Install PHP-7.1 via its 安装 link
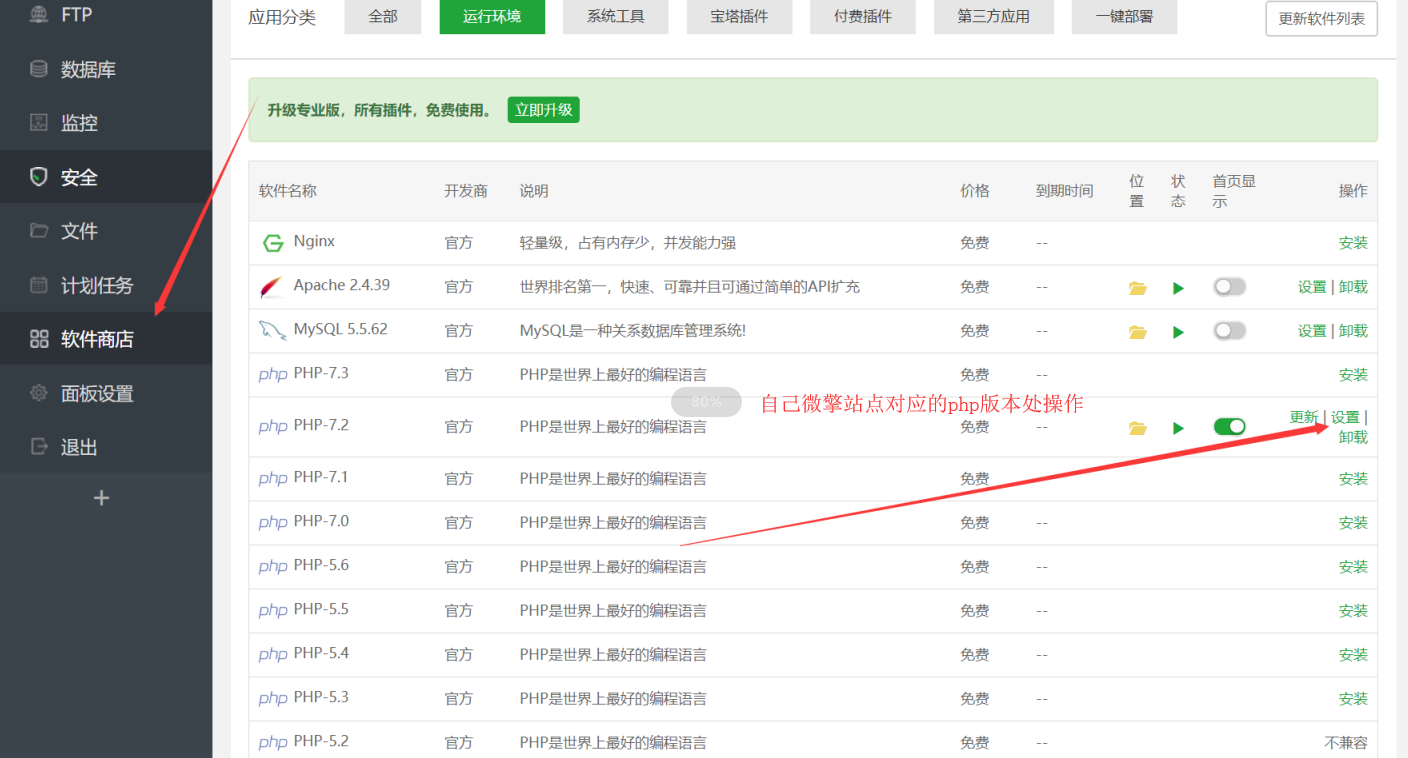Viewport: 1408px width, 758px height. [x=1353, y=479]
